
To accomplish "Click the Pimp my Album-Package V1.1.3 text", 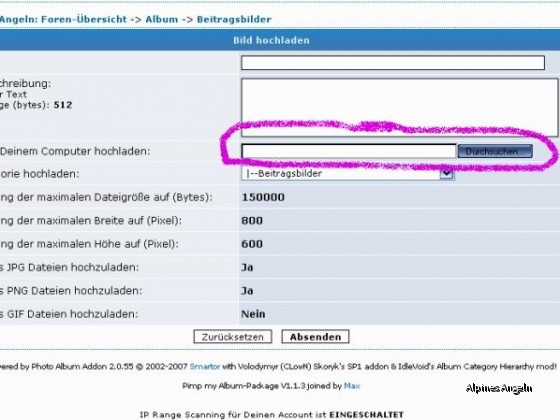I will coord(244,386).
